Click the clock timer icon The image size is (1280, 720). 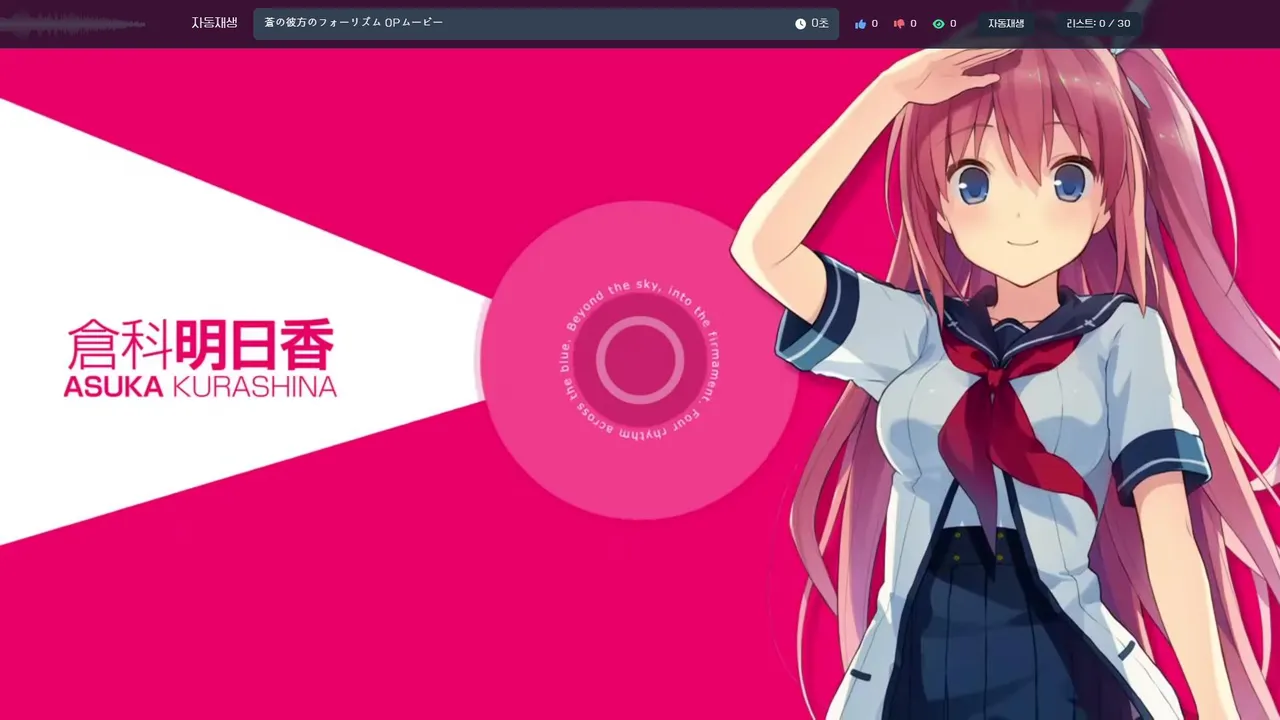click(800, 24)
